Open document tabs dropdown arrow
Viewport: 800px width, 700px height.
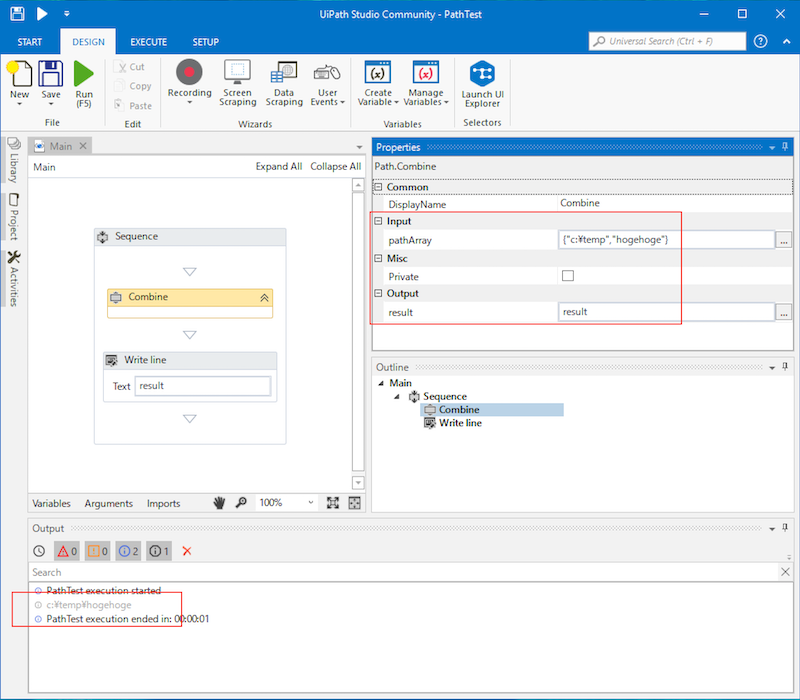pos(359,147)
